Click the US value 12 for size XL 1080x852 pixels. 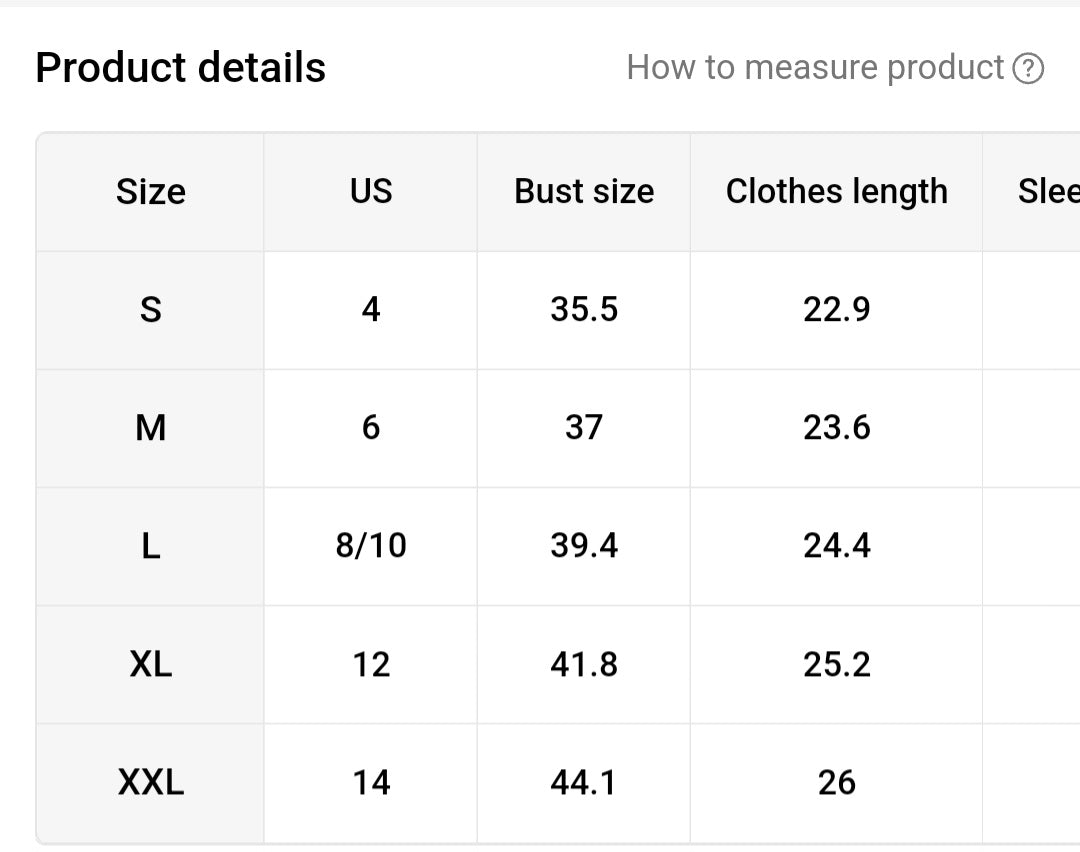(370, 664)
